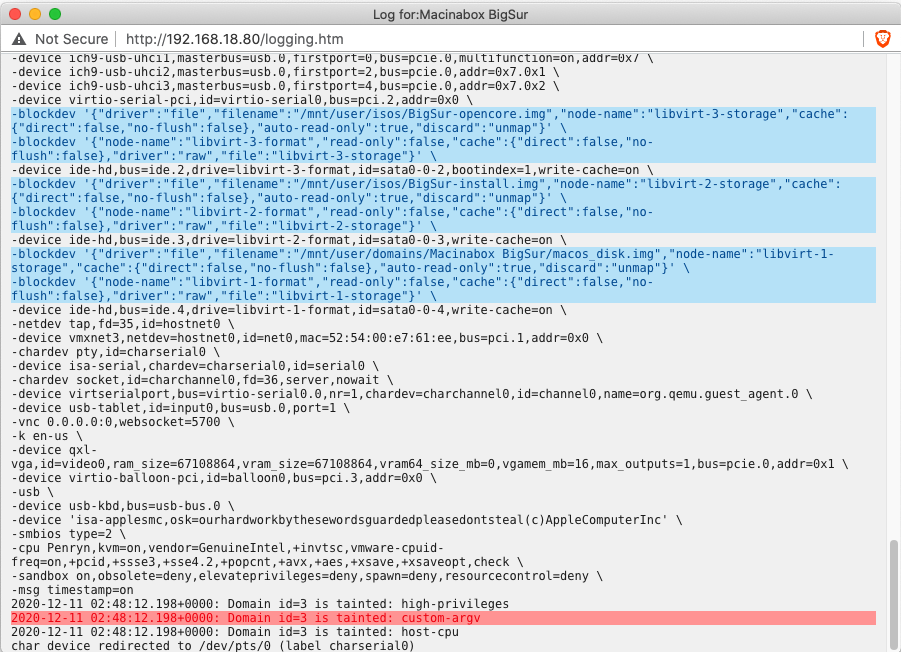Maximize the window with green button
Screen dimensions: 901x652
tap(55, 14)
